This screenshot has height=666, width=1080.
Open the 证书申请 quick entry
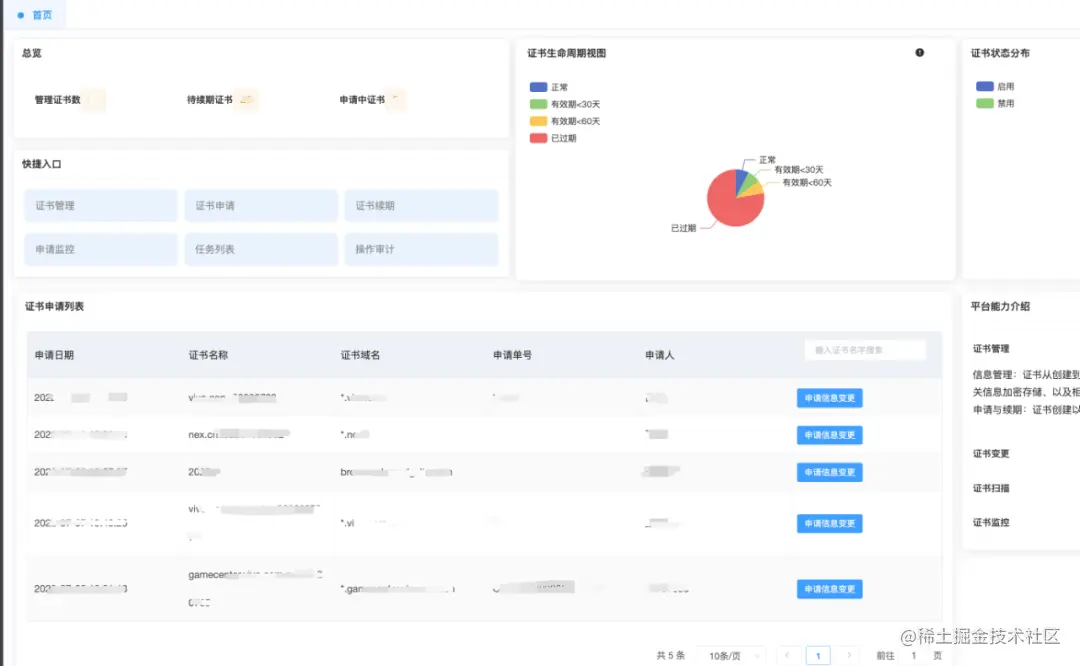[261, 205]
